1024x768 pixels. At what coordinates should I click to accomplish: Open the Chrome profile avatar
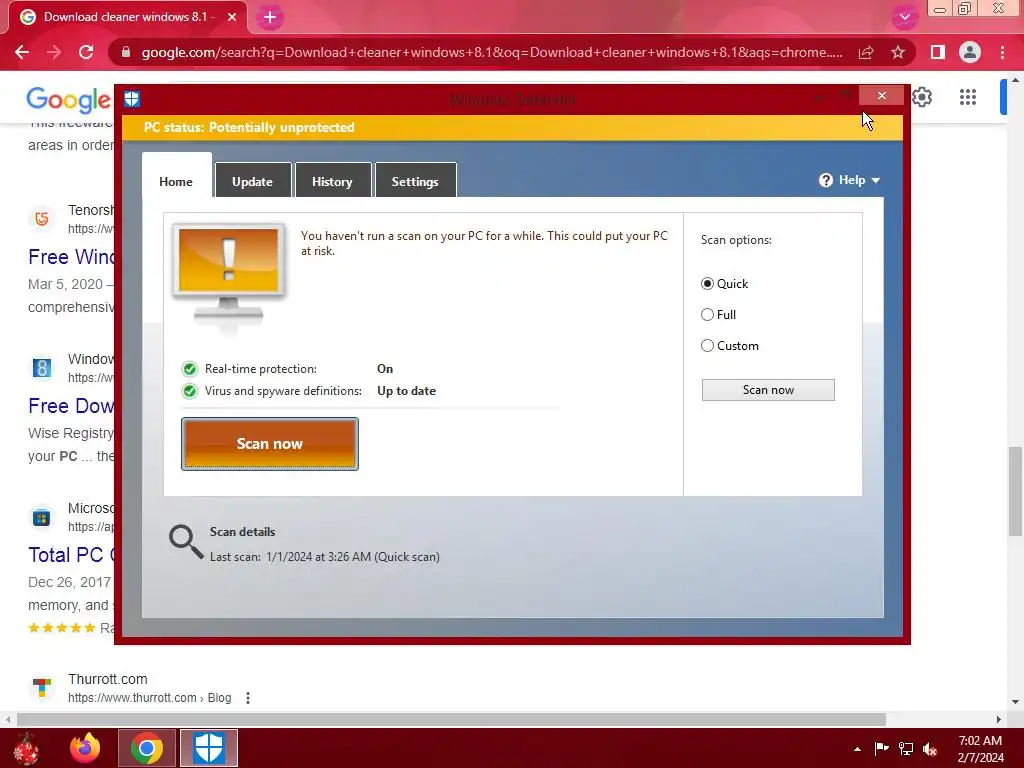coord(970,52)
